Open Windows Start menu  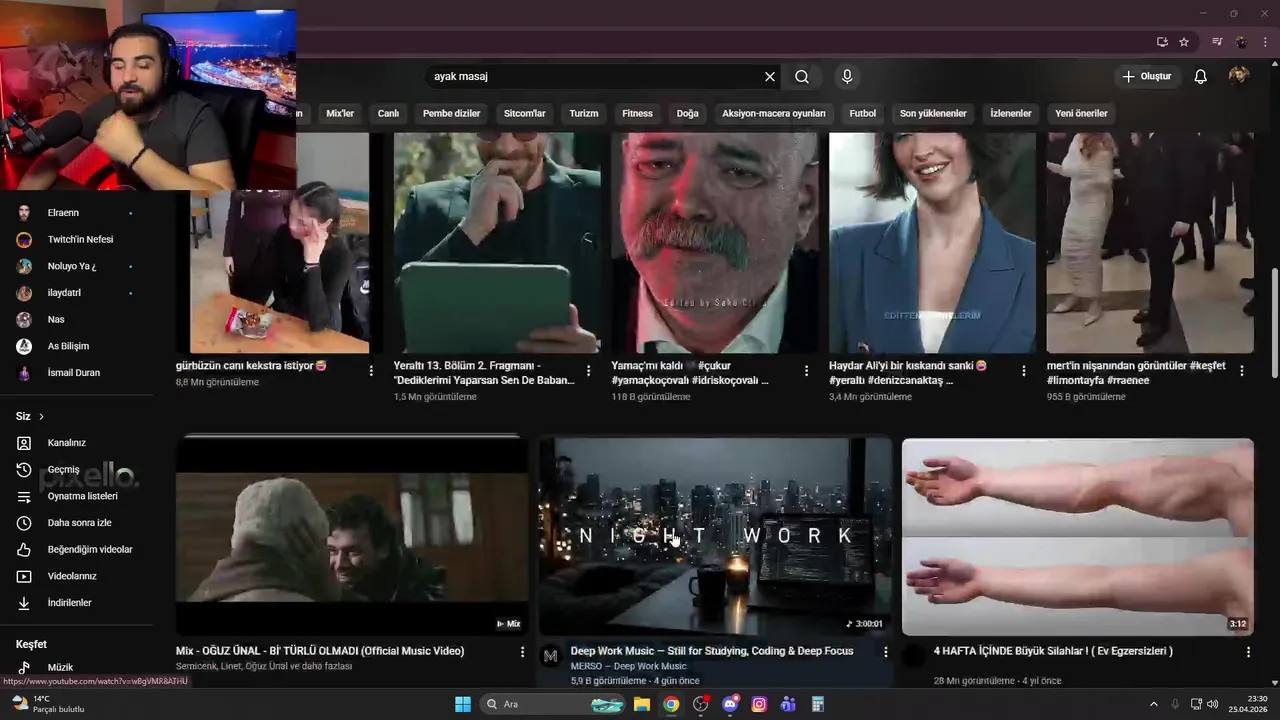pos(463,704)
